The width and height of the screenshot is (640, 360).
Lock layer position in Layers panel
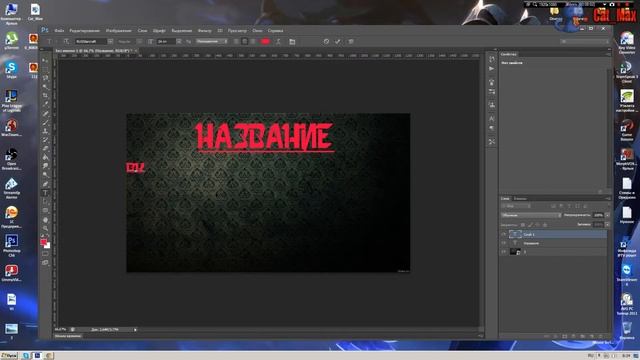click(538, 224)
